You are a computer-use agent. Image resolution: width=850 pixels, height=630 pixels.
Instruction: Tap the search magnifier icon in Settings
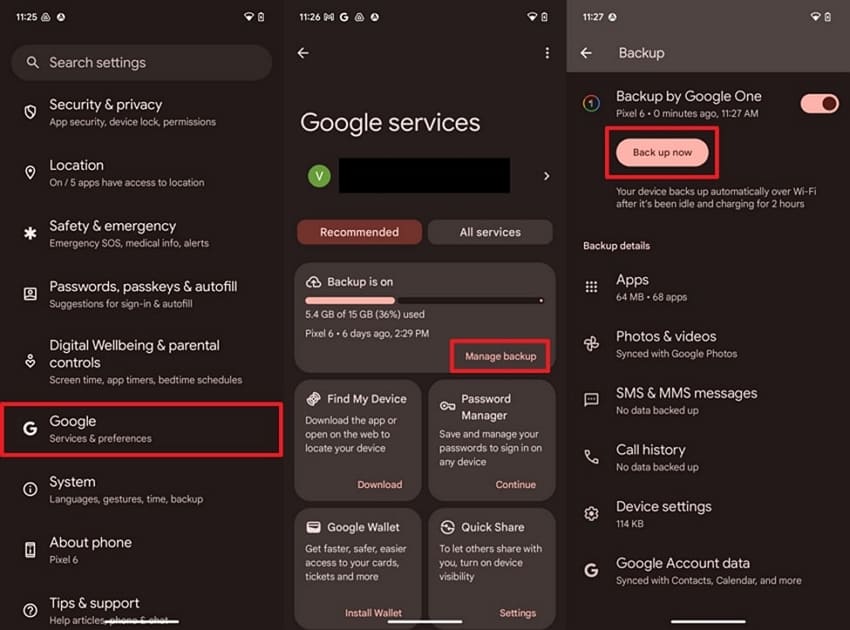point(33,62)
